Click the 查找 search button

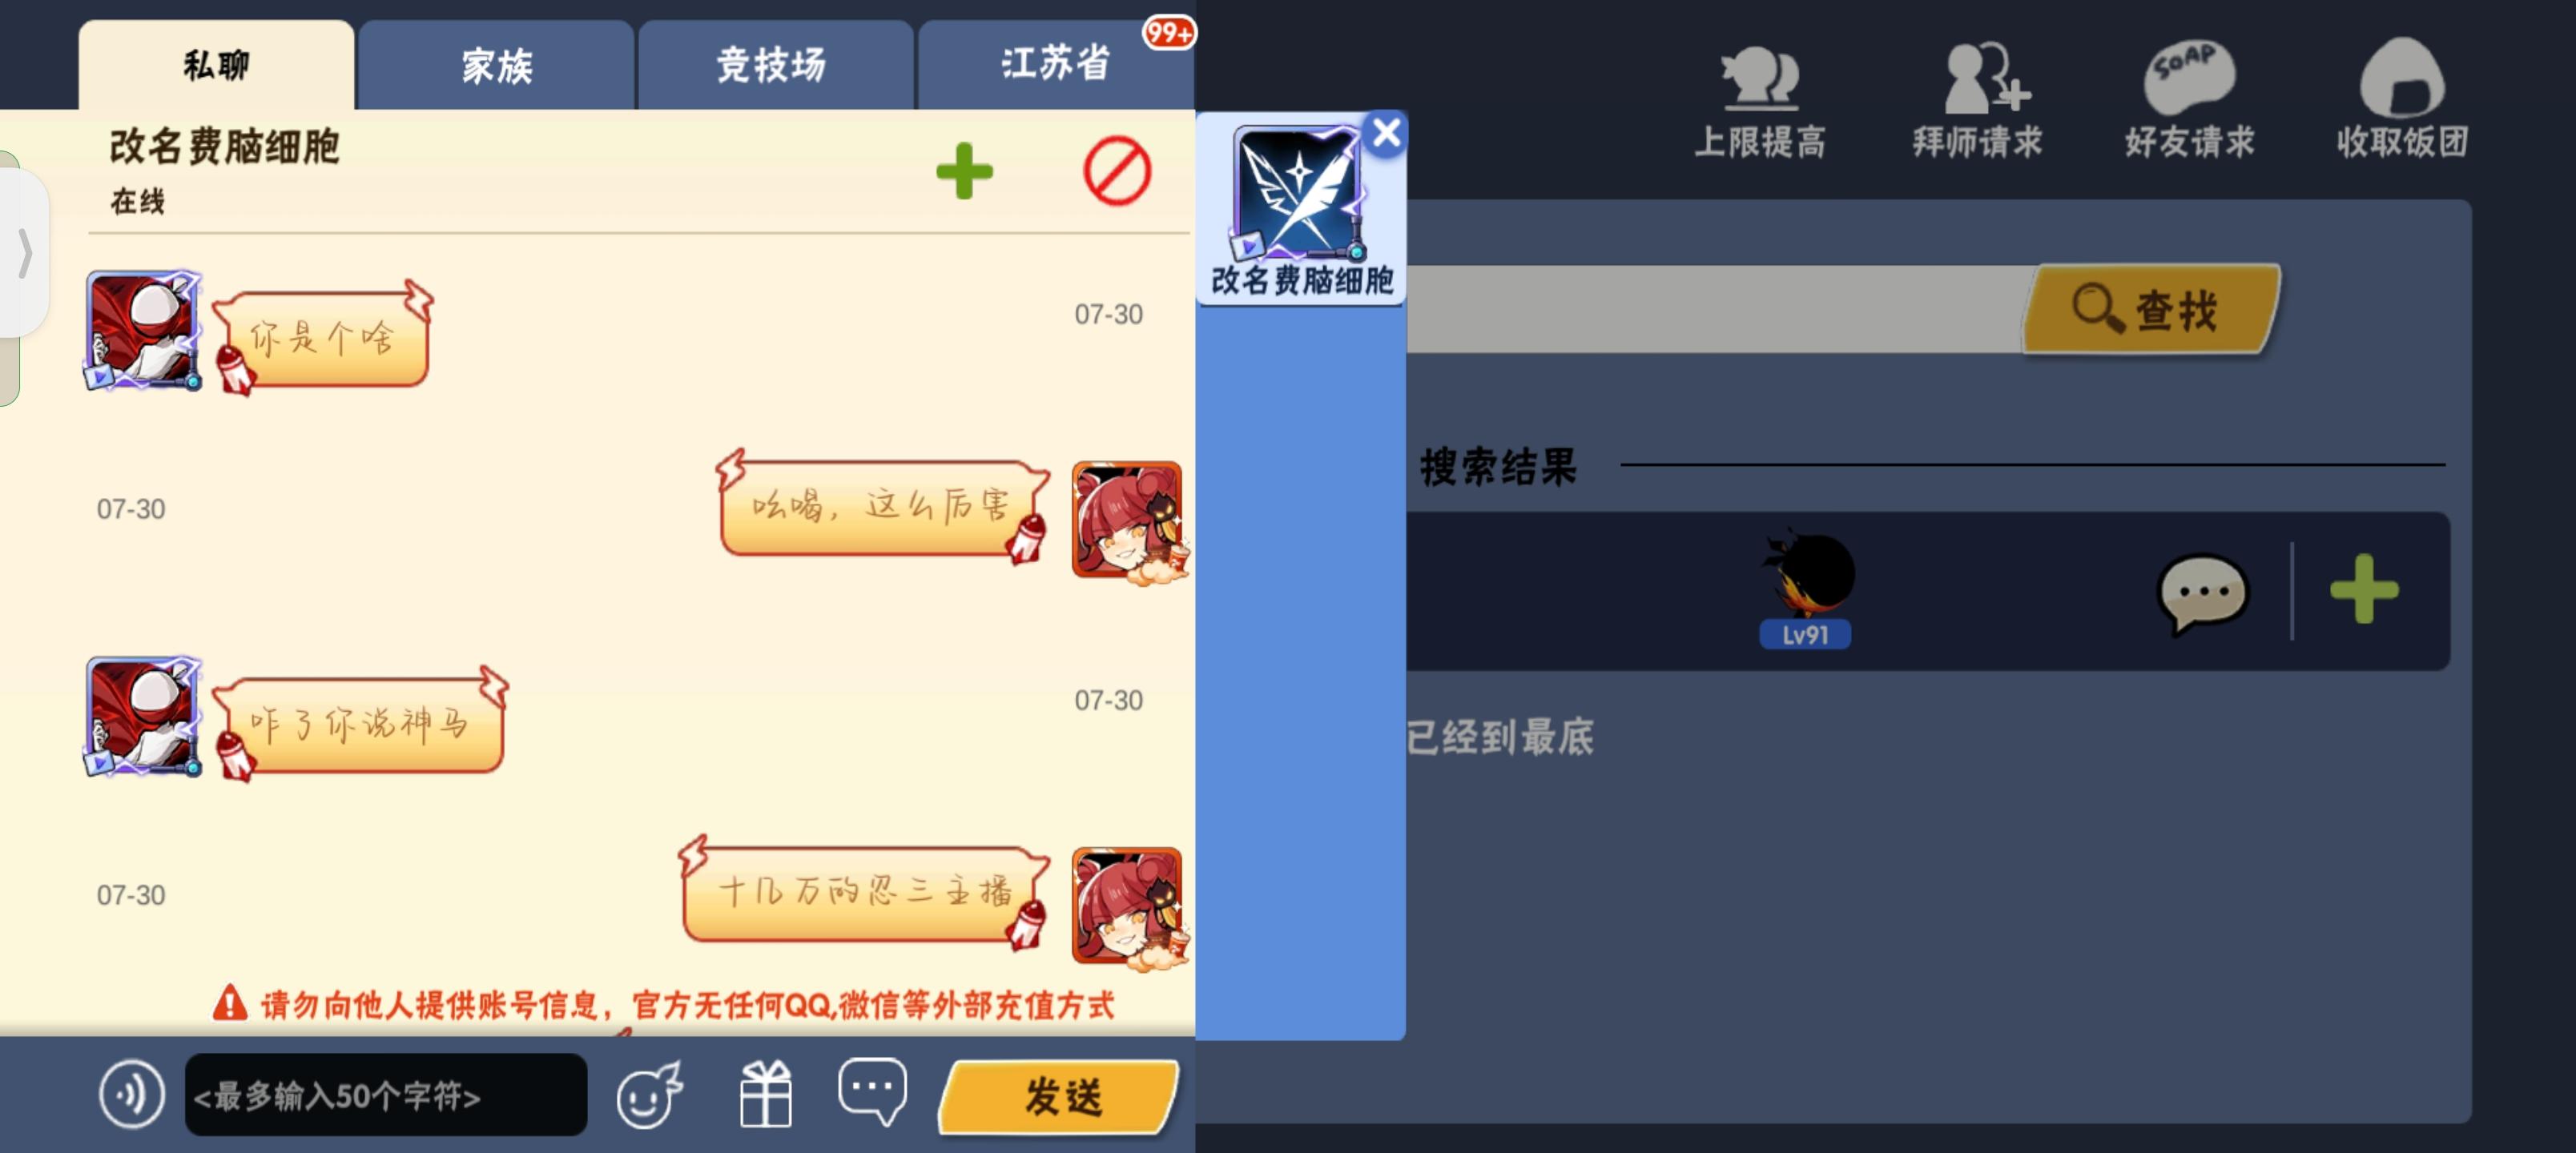click(2151, 309)
